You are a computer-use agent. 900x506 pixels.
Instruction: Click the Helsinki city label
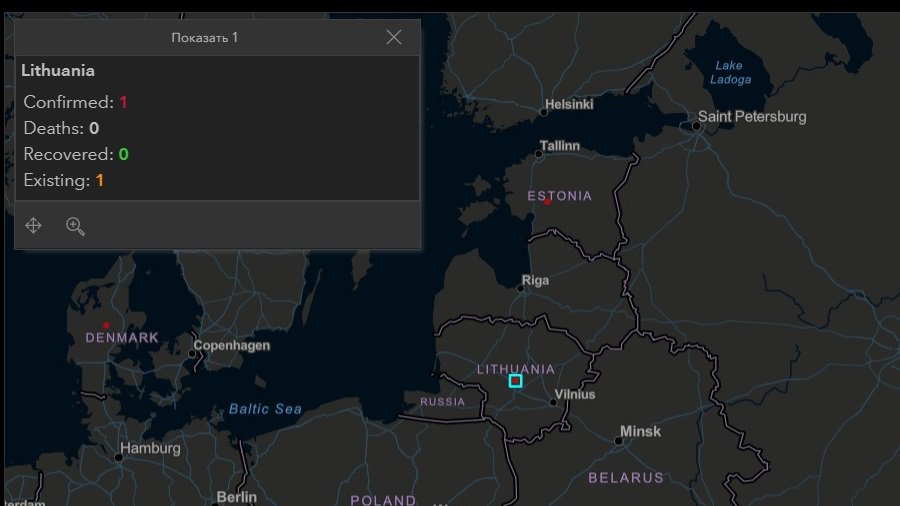(x=568, y=104)
